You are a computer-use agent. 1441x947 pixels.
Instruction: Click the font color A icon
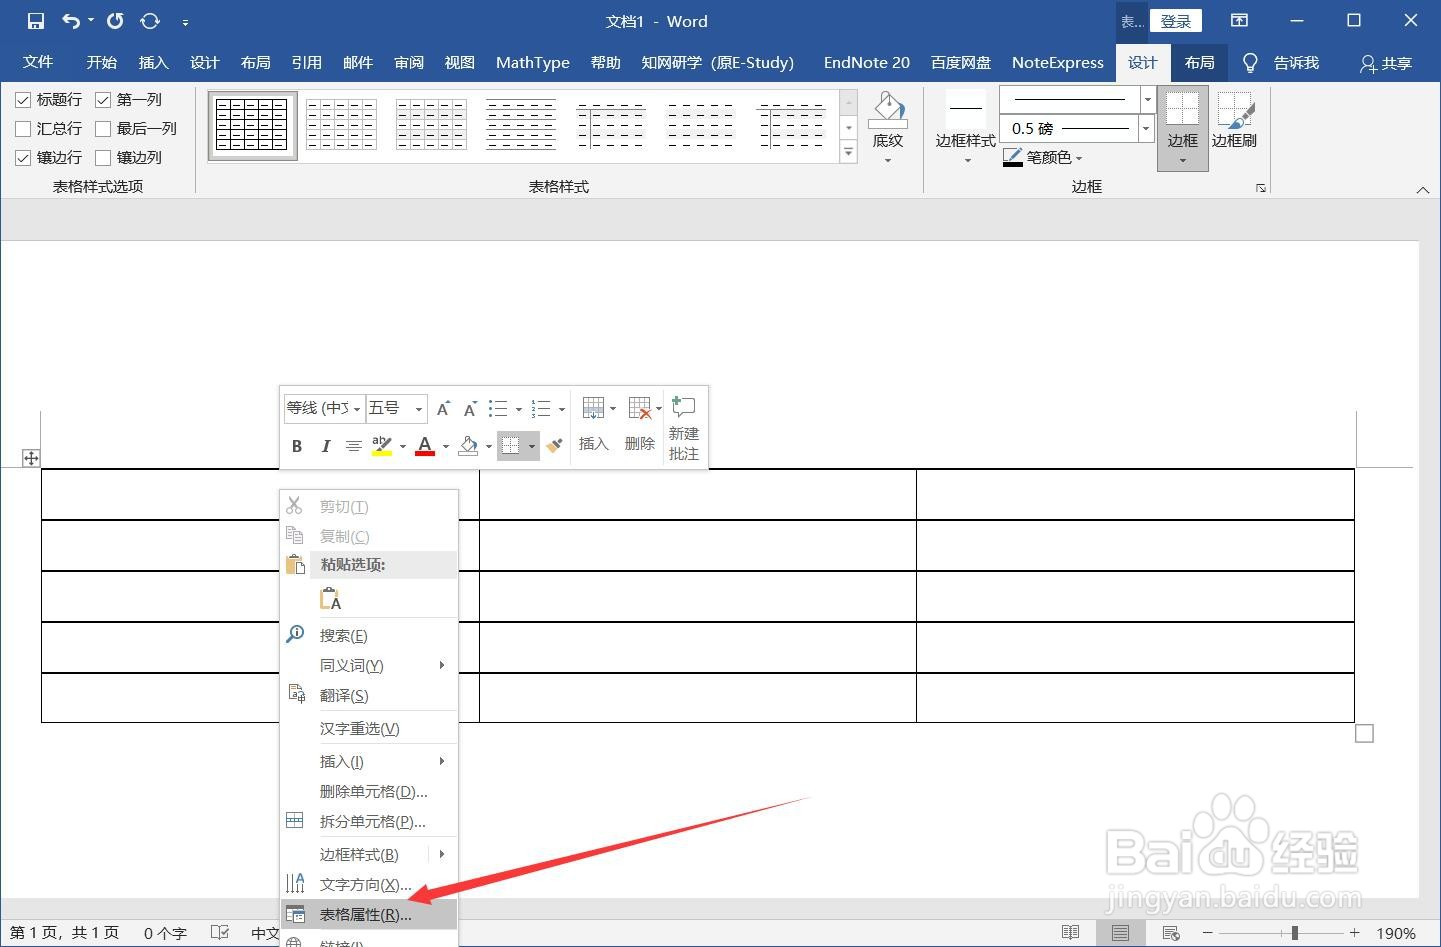[424, 446]
